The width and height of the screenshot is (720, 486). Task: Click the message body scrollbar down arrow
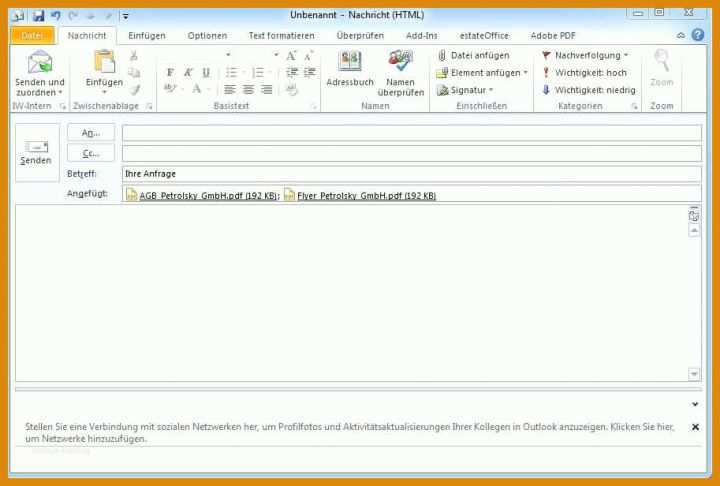tap(694, 374)
